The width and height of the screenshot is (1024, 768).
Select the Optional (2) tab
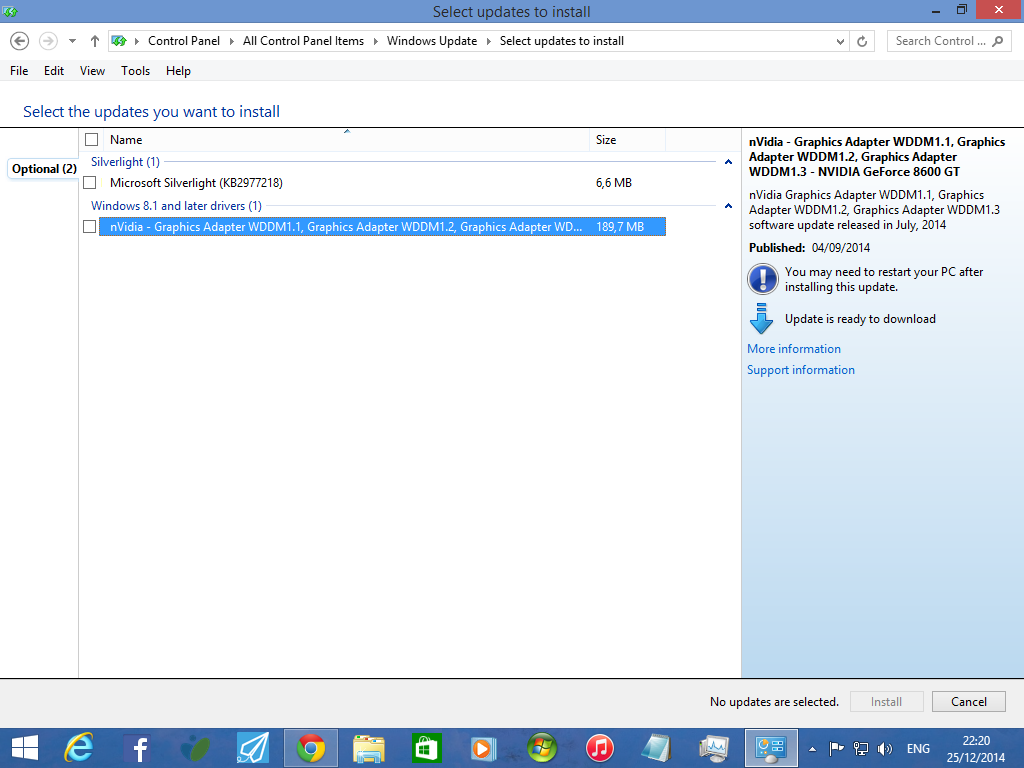click(44, 169)
